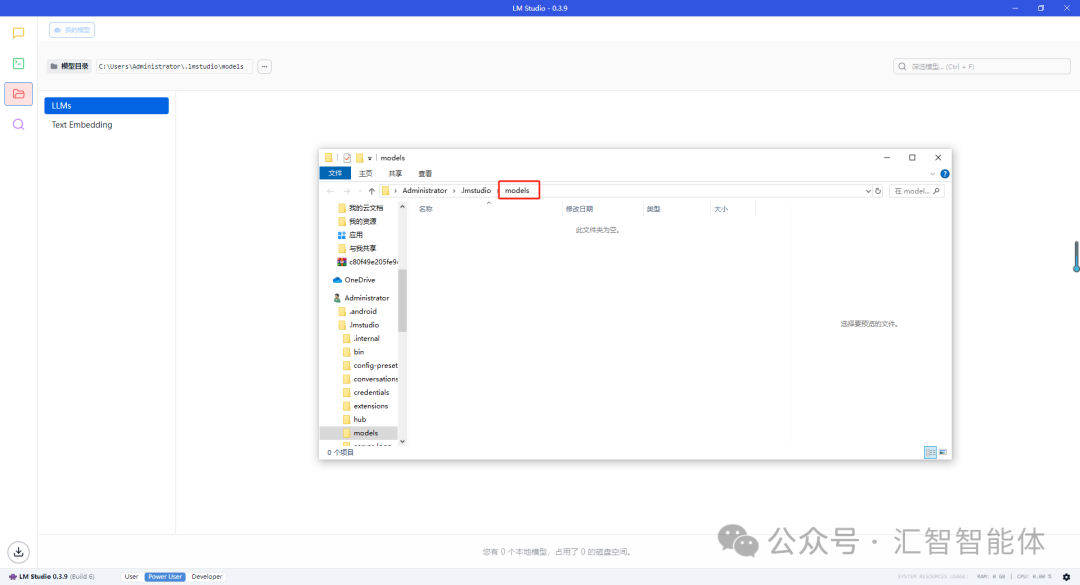Sort by 名称 column header
This screenshot has width=1080, height=585.
click(x=426, y=209)
